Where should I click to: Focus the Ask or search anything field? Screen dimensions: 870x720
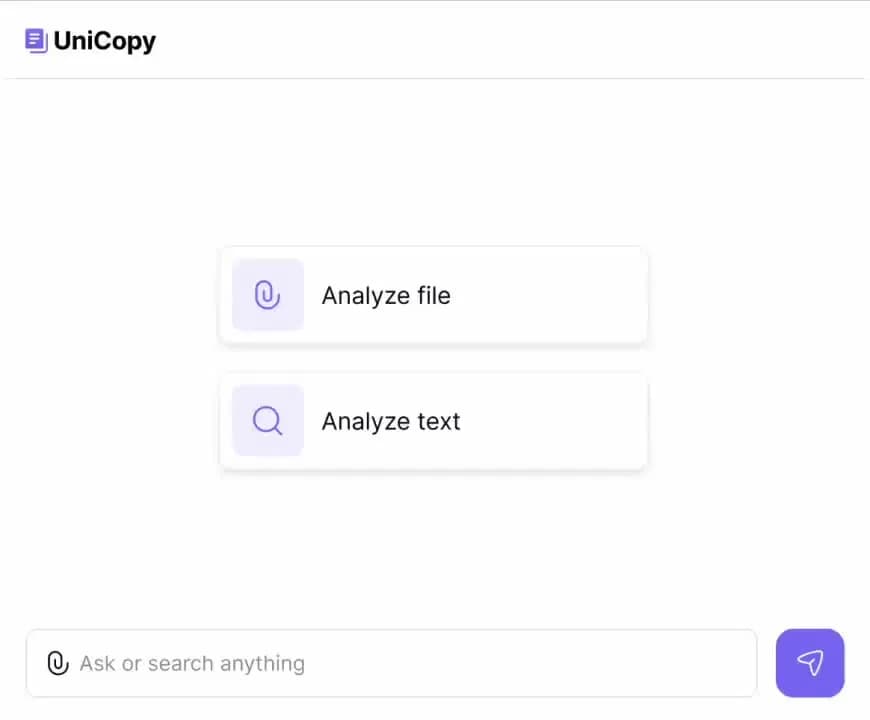click(392, 663)
